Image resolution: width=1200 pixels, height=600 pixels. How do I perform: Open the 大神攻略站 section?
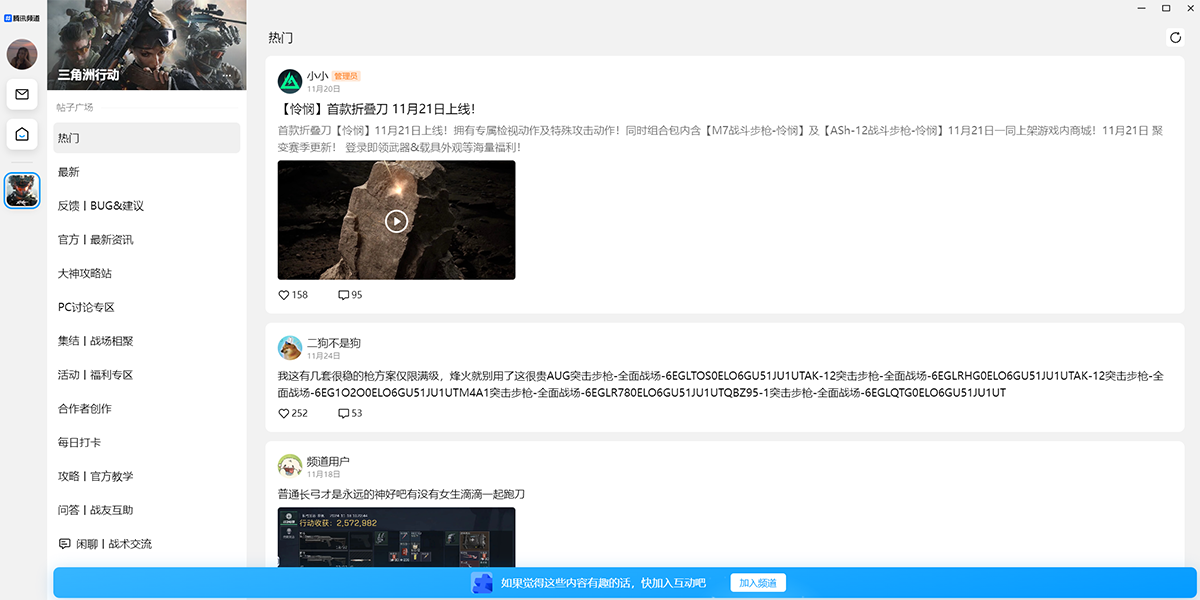[85, 273]
